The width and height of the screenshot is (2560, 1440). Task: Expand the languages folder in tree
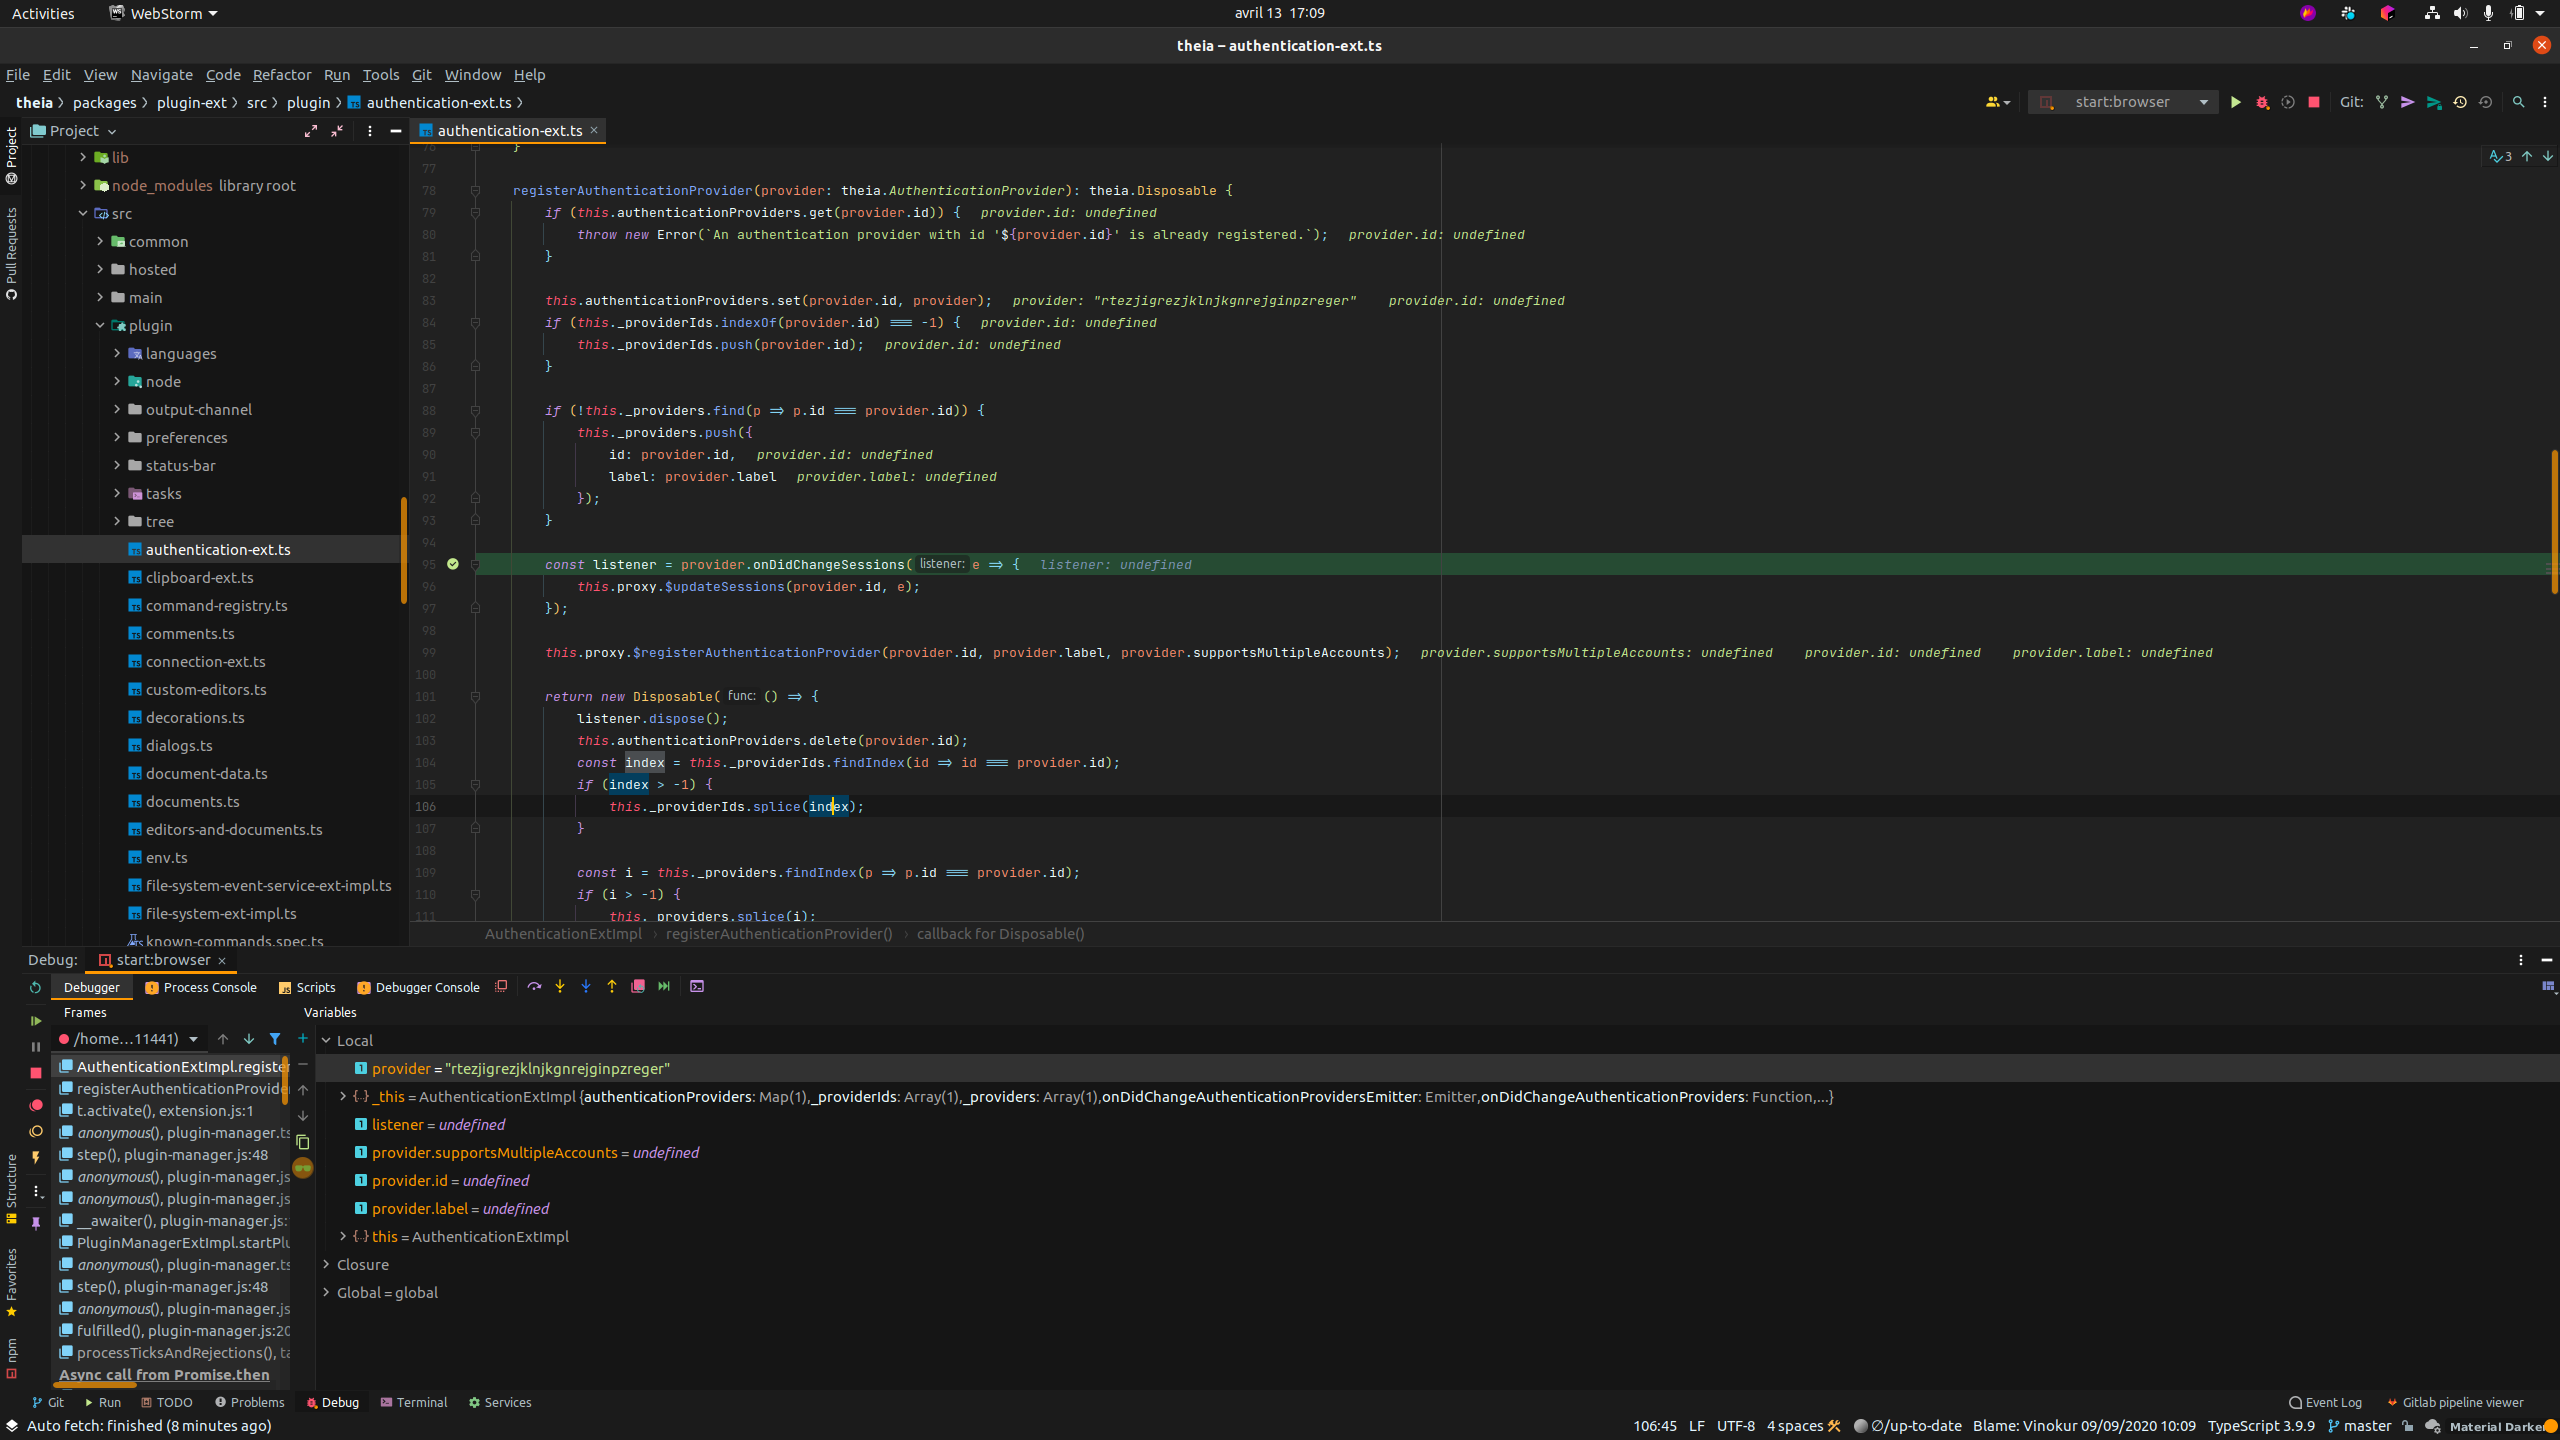[117, 353]
